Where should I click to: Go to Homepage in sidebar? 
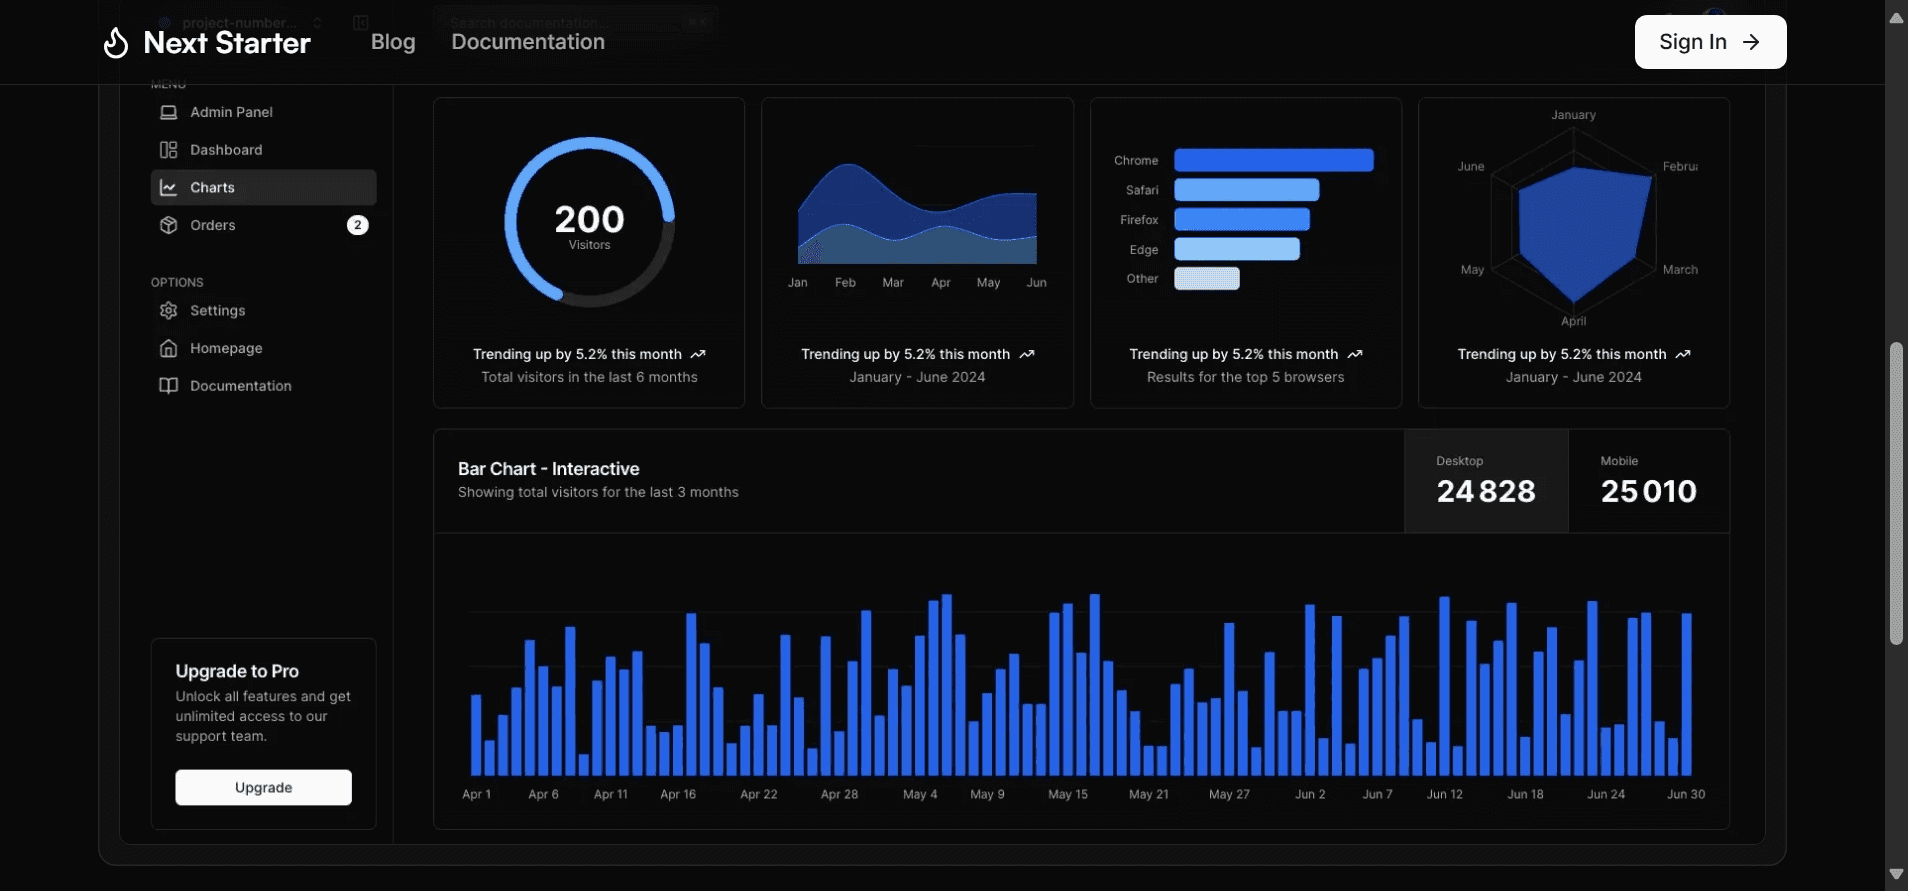263,348
